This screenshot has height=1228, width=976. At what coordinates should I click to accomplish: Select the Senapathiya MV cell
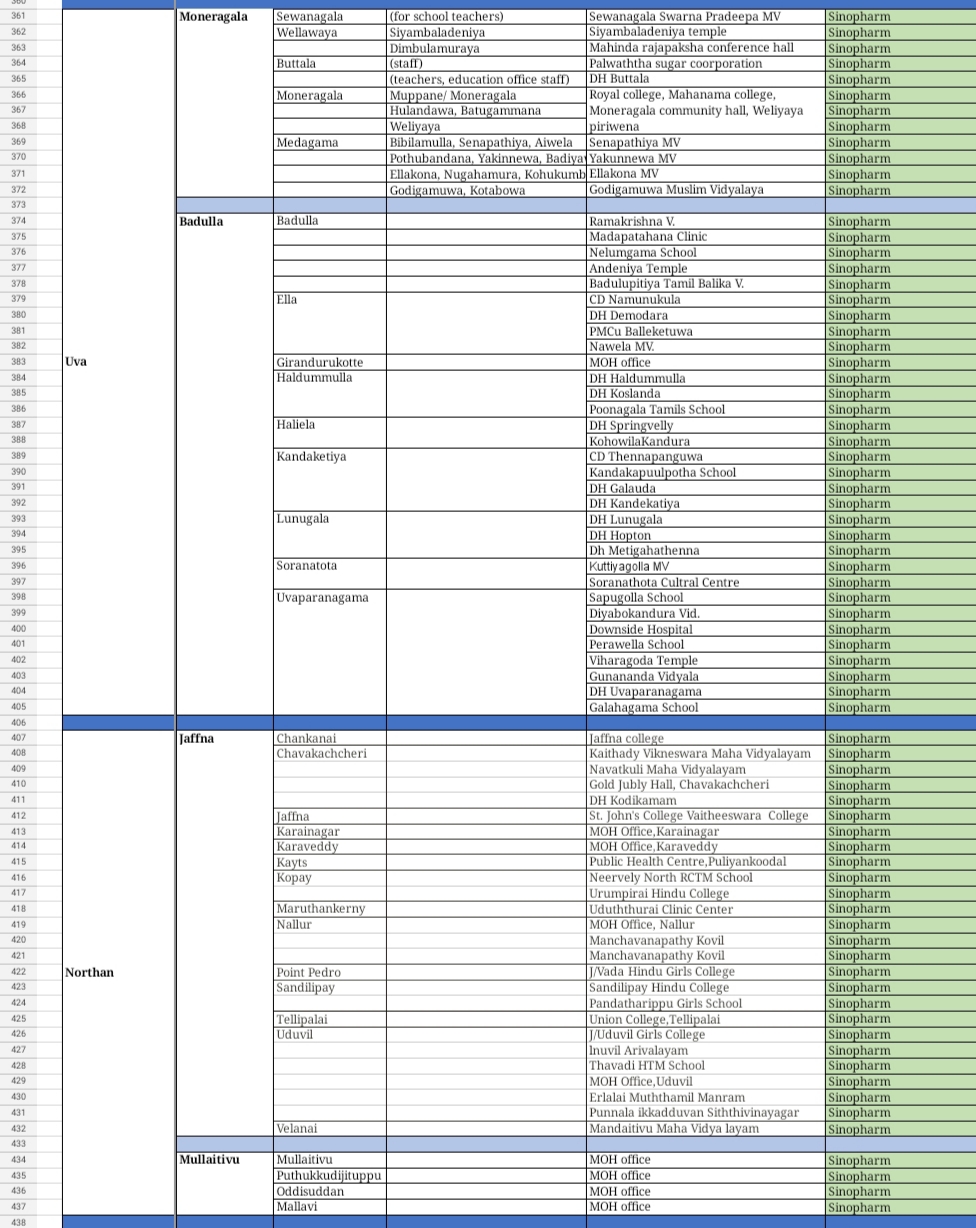coord(706,143)
